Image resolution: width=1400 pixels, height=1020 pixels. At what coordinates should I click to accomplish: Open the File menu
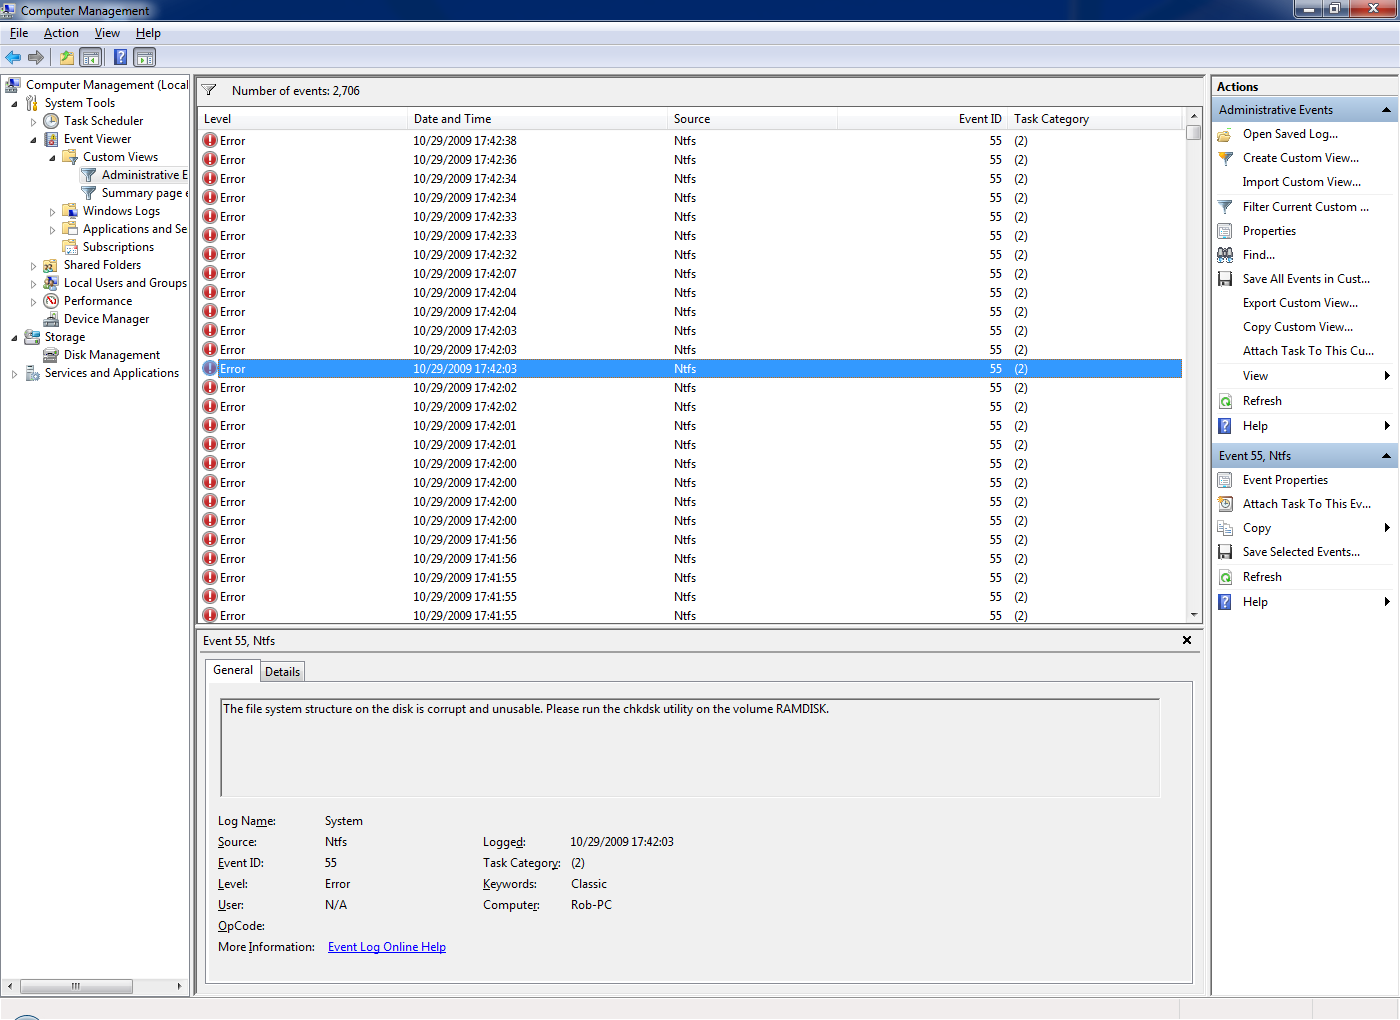[x=19, y=33]
